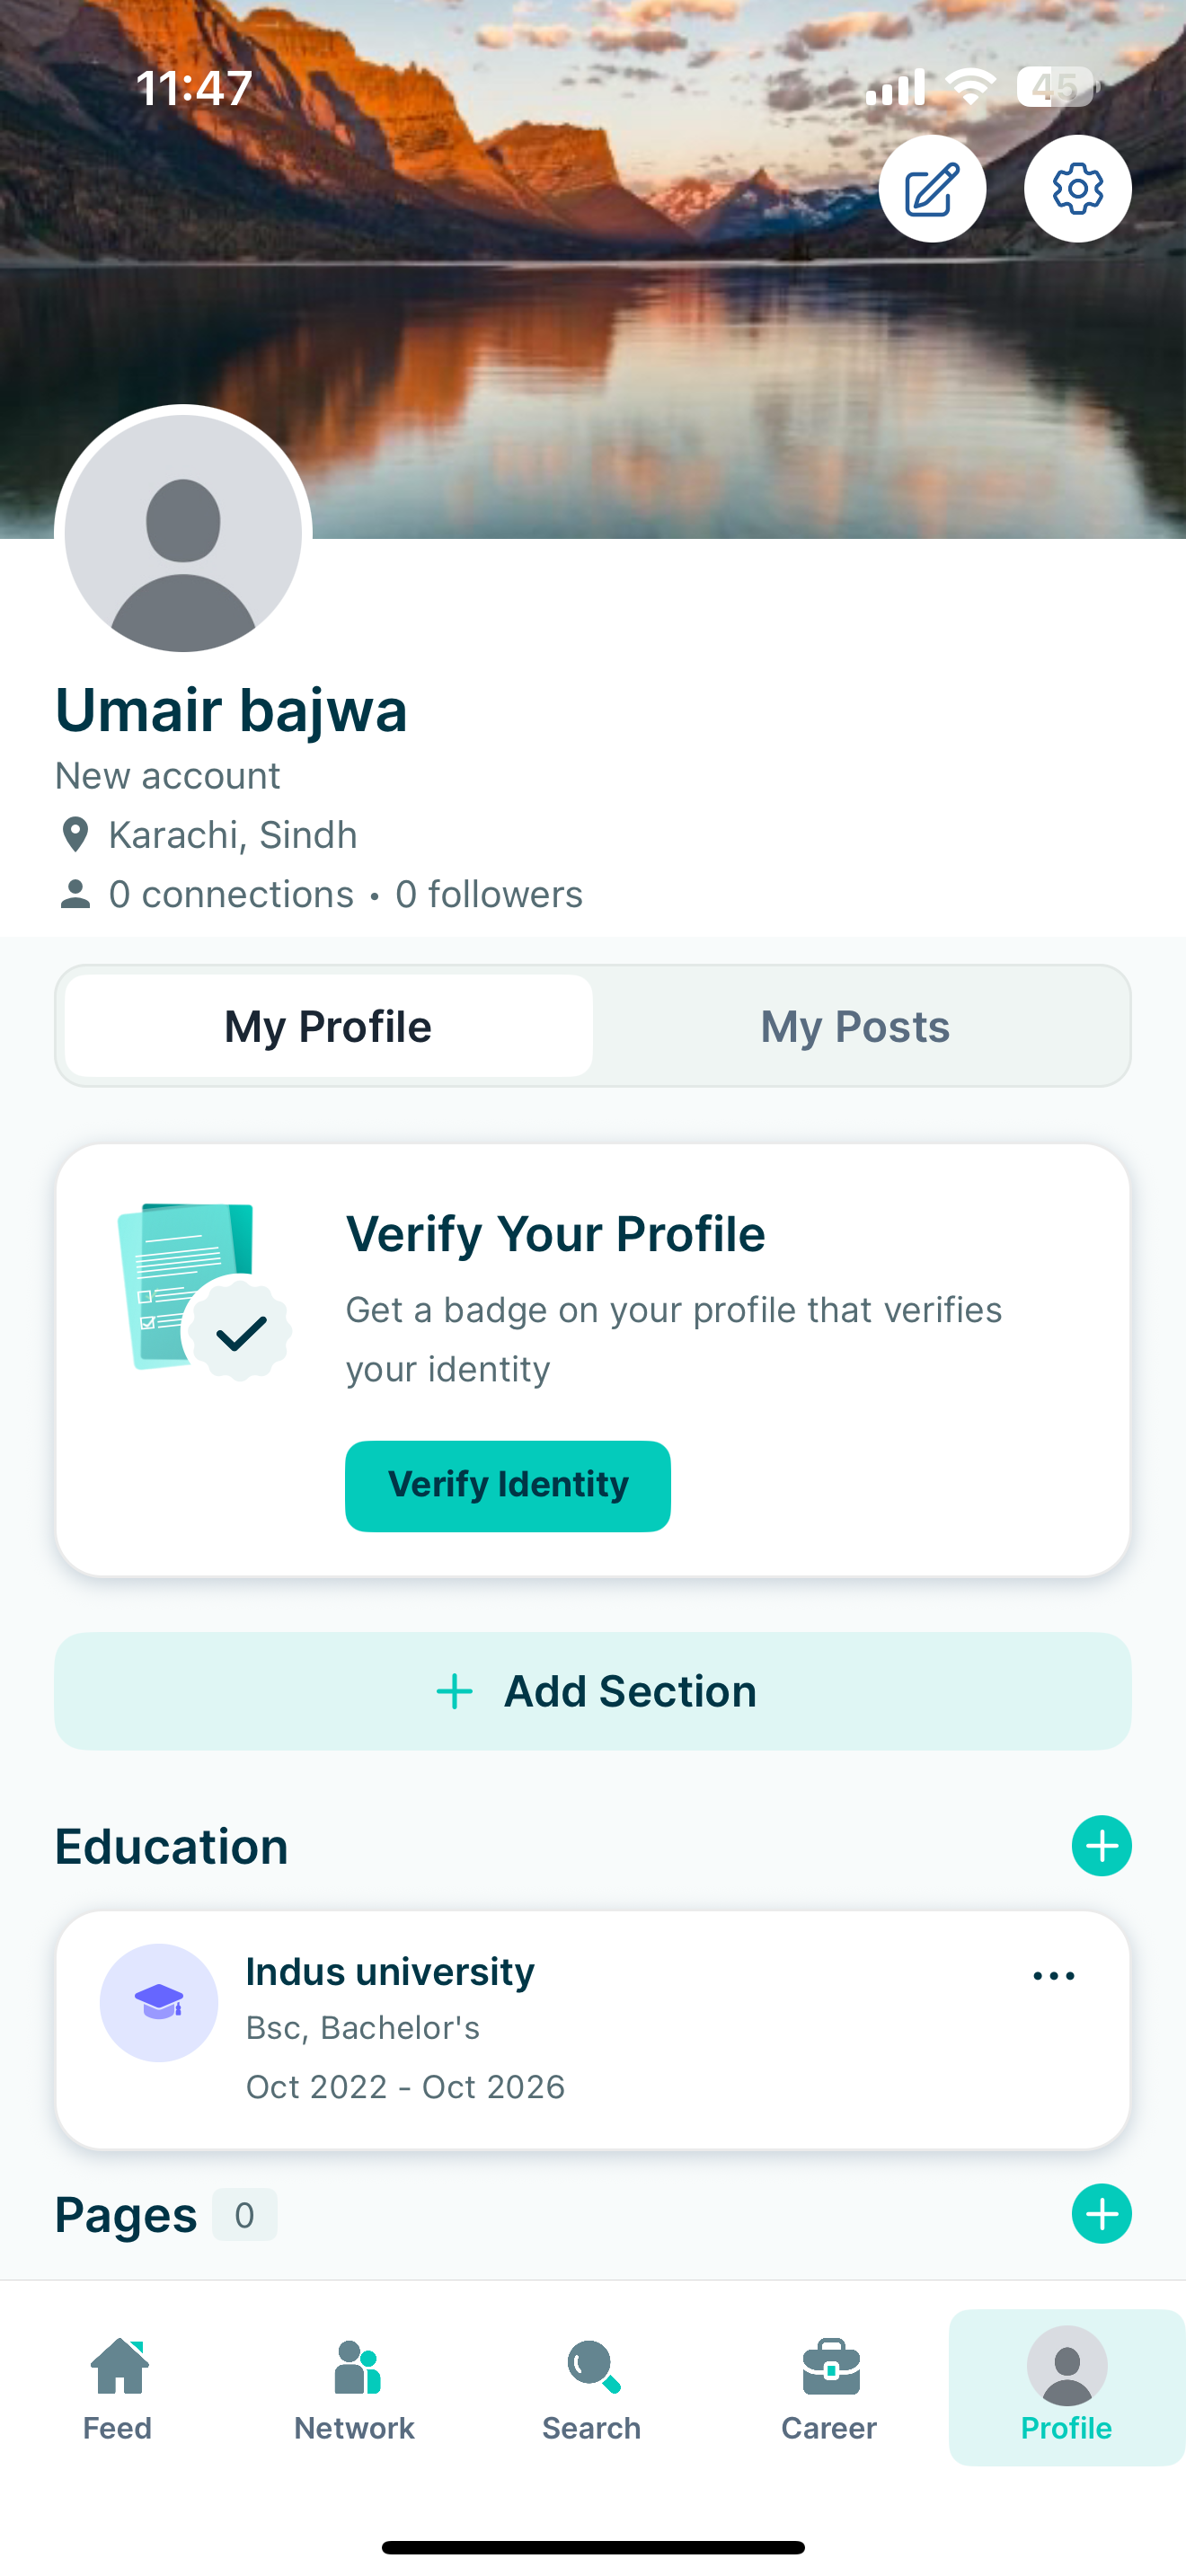This screenshot has height=2576, width=1186.
Task: Open settings via the gear icon
Action: (1077, 189)
